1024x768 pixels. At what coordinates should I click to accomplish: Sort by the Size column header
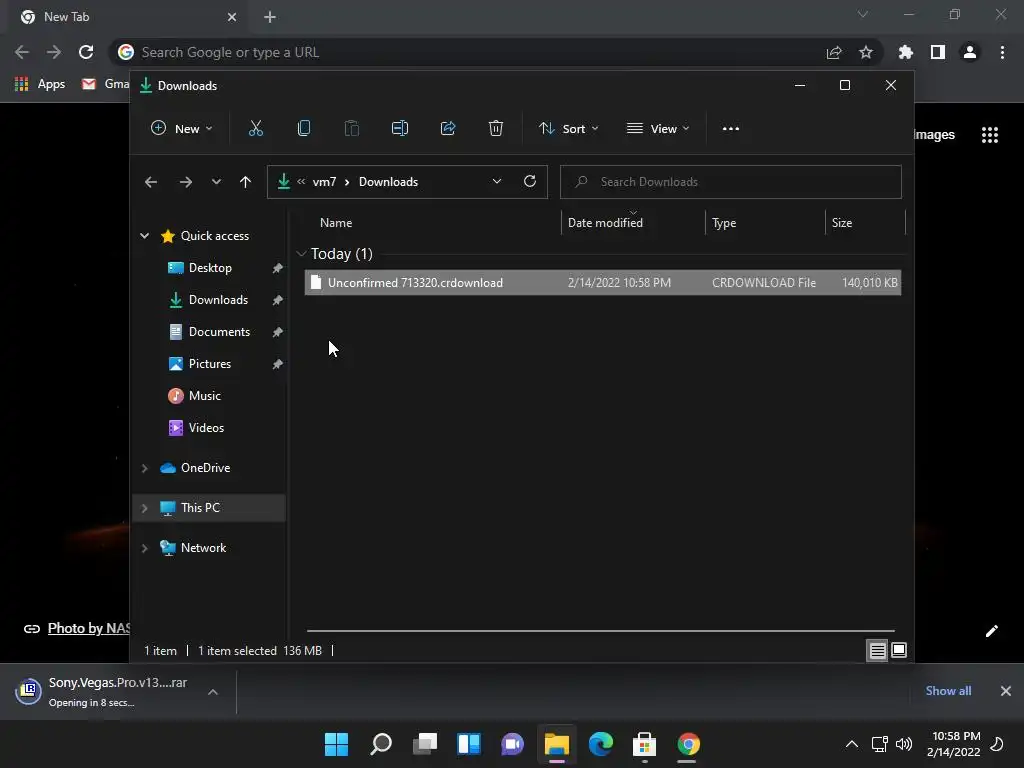pyautogui.click(x=842, y=223)
